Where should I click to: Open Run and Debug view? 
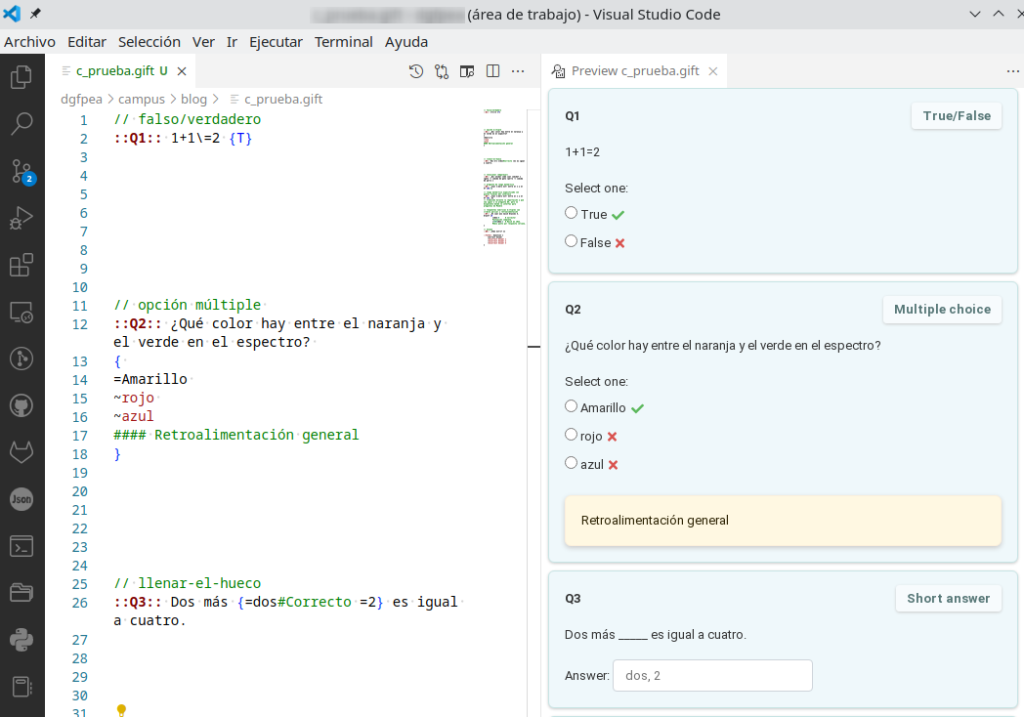click(22, 218)
